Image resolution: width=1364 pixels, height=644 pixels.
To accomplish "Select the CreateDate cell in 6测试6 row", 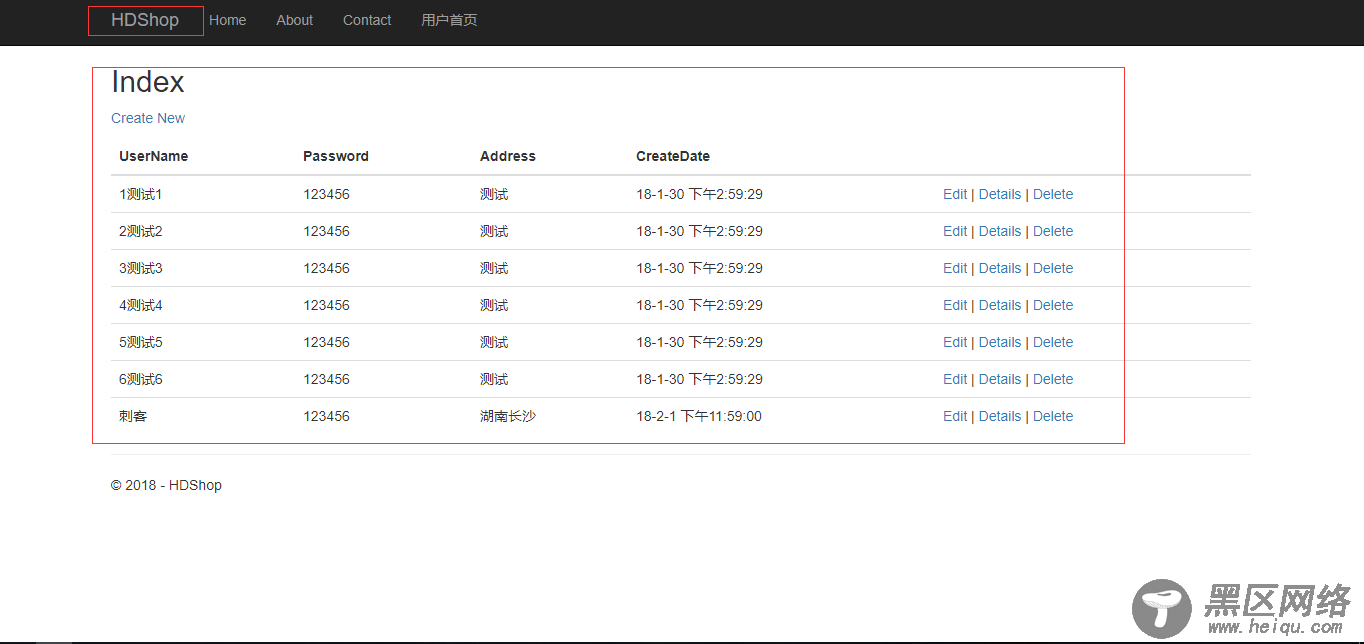I will (700, 379).
